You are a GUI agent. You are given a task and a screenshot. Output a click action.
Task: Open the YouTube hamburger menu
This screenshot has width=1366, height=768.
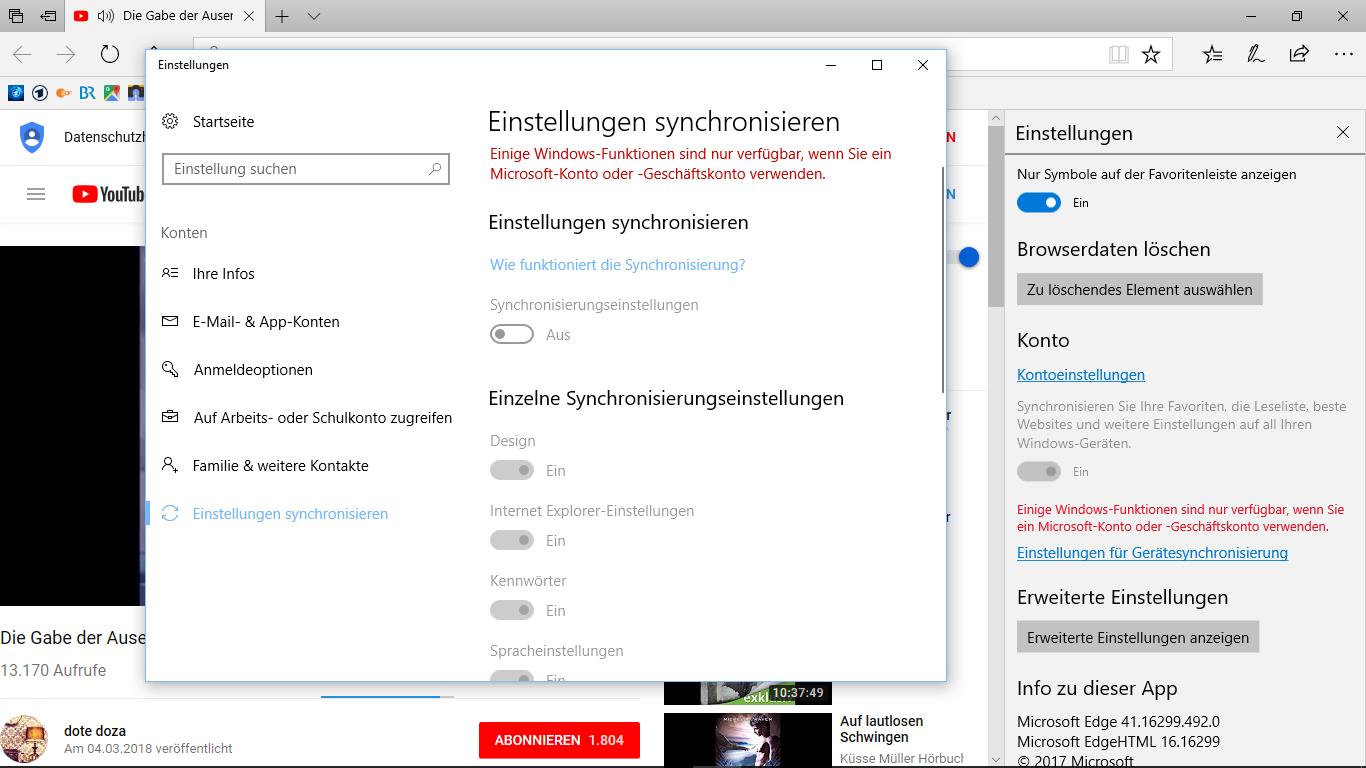[36, 194]
